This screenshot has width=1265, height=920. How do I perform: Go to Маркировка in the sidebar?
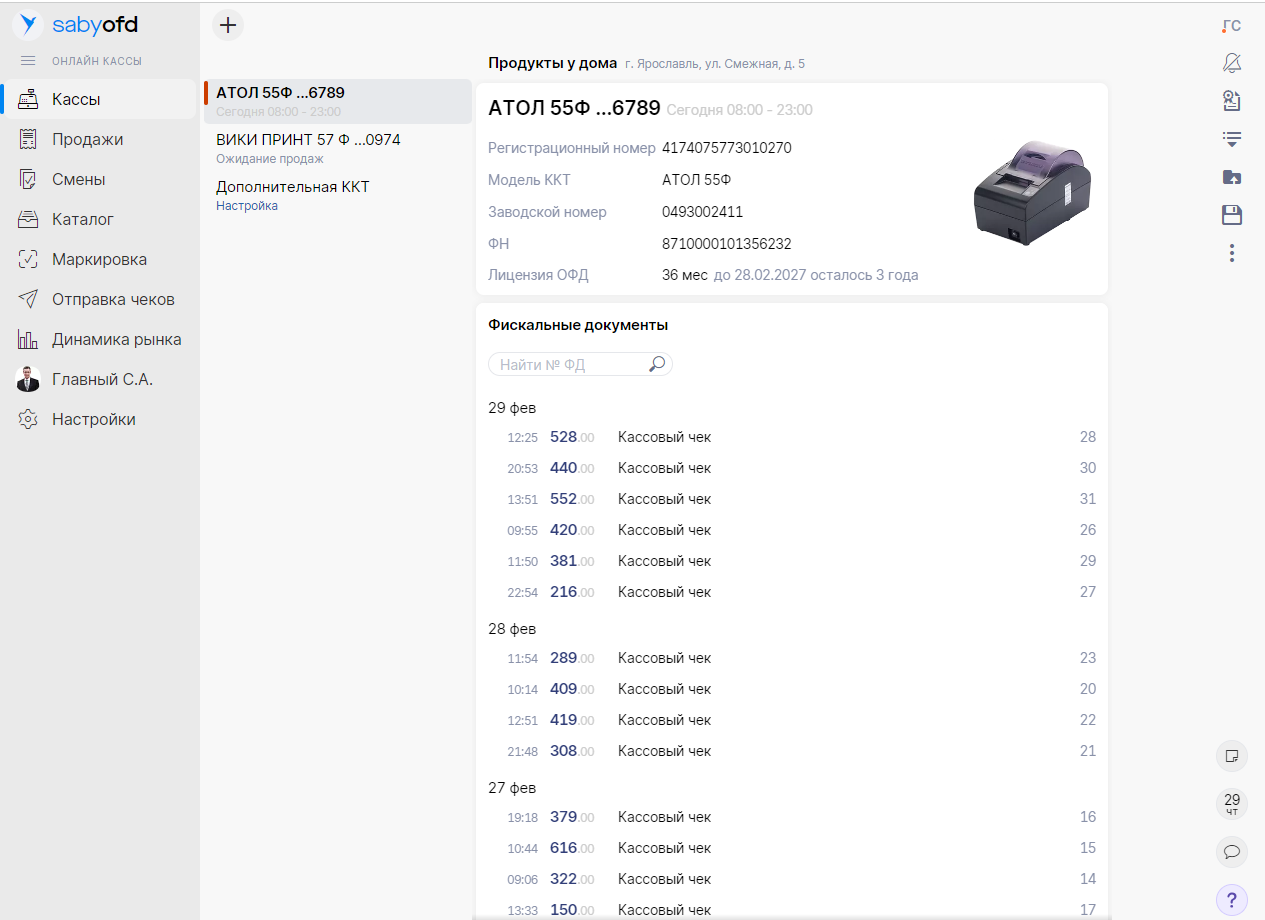click(x=99, y=259)
